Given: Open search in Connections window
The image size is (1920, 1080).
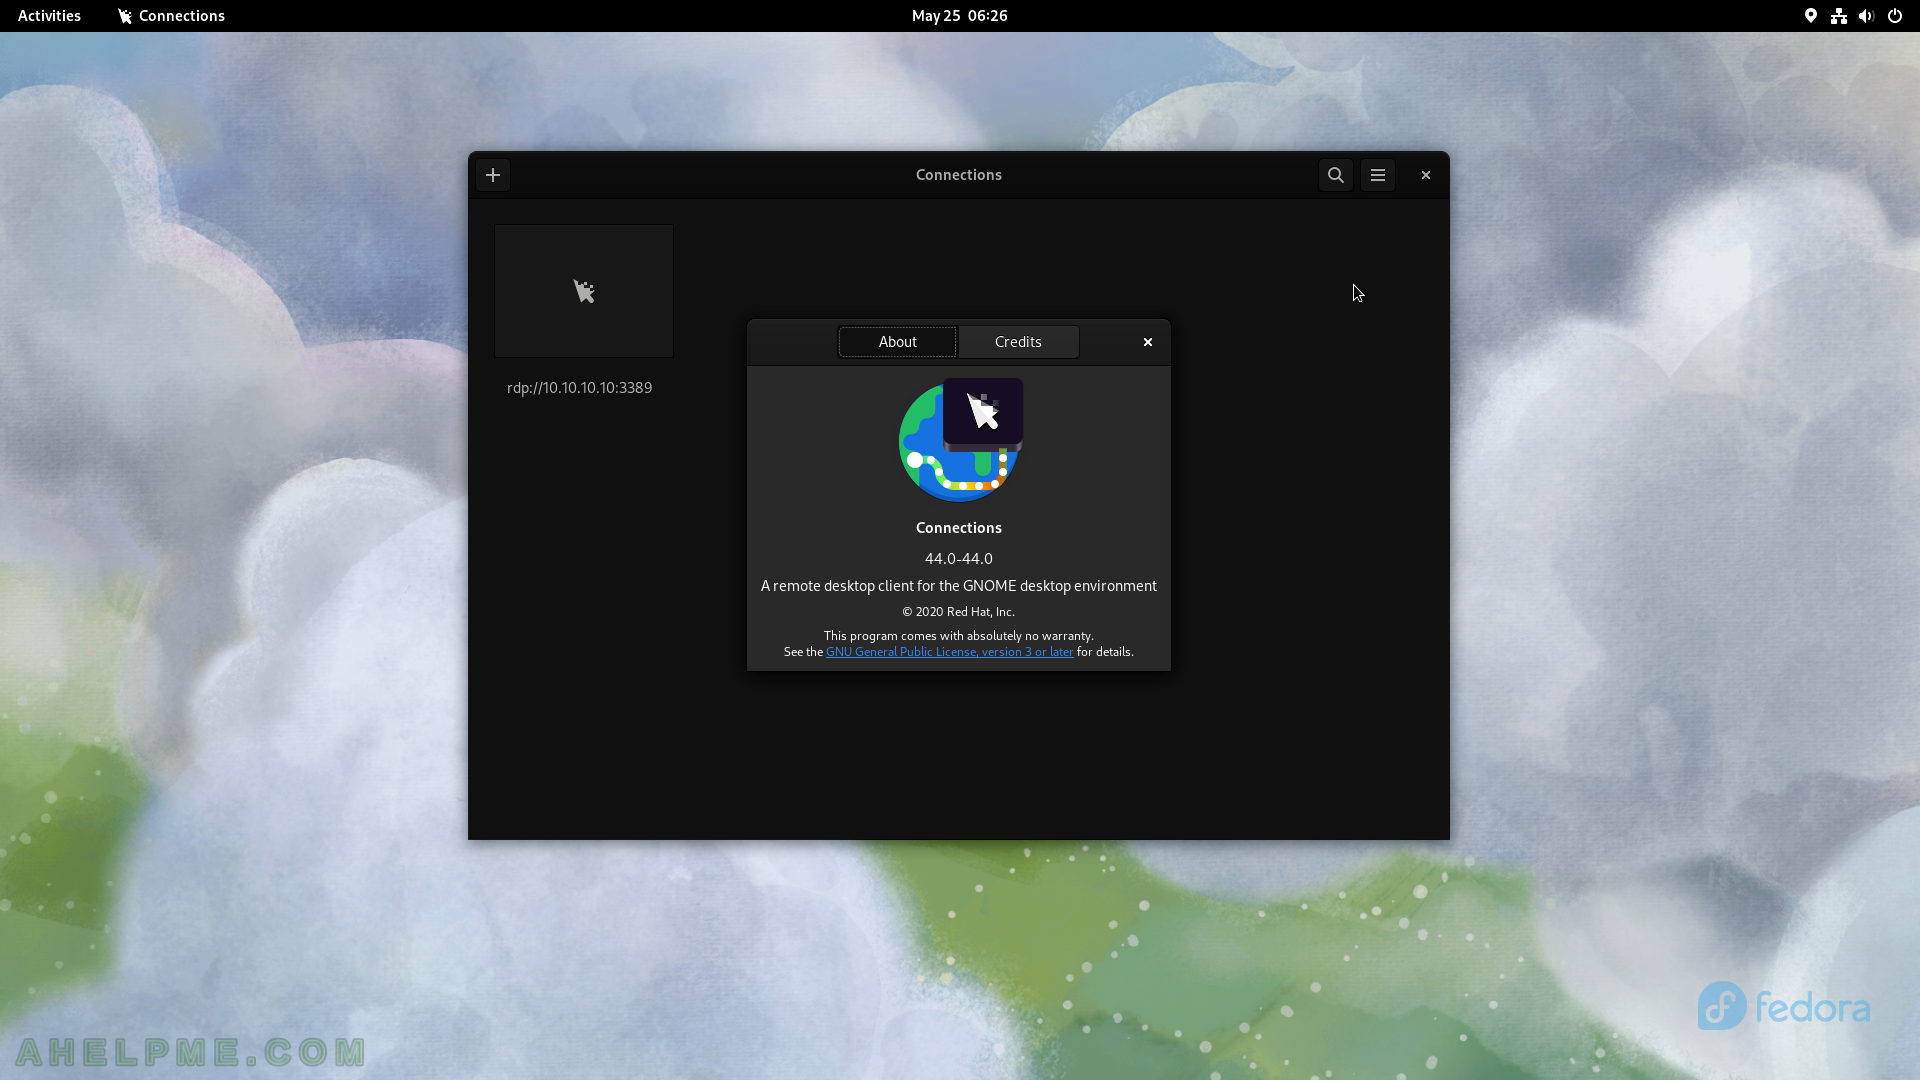Looking at the screenshot, I should pyautogui.click(x=1335, y=175).
